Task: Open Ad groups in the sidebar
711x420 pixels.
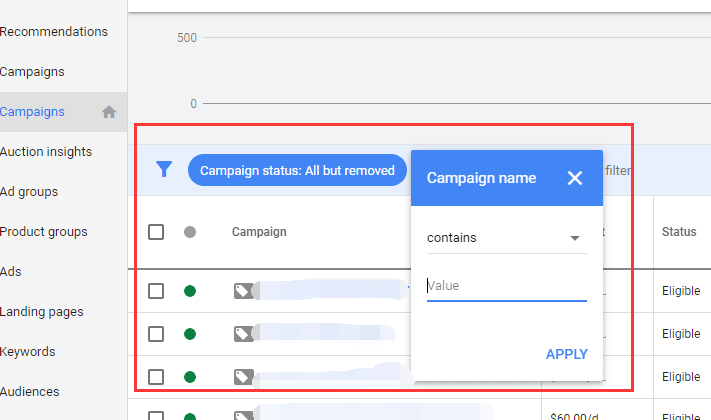Action: tap(29, 192)
